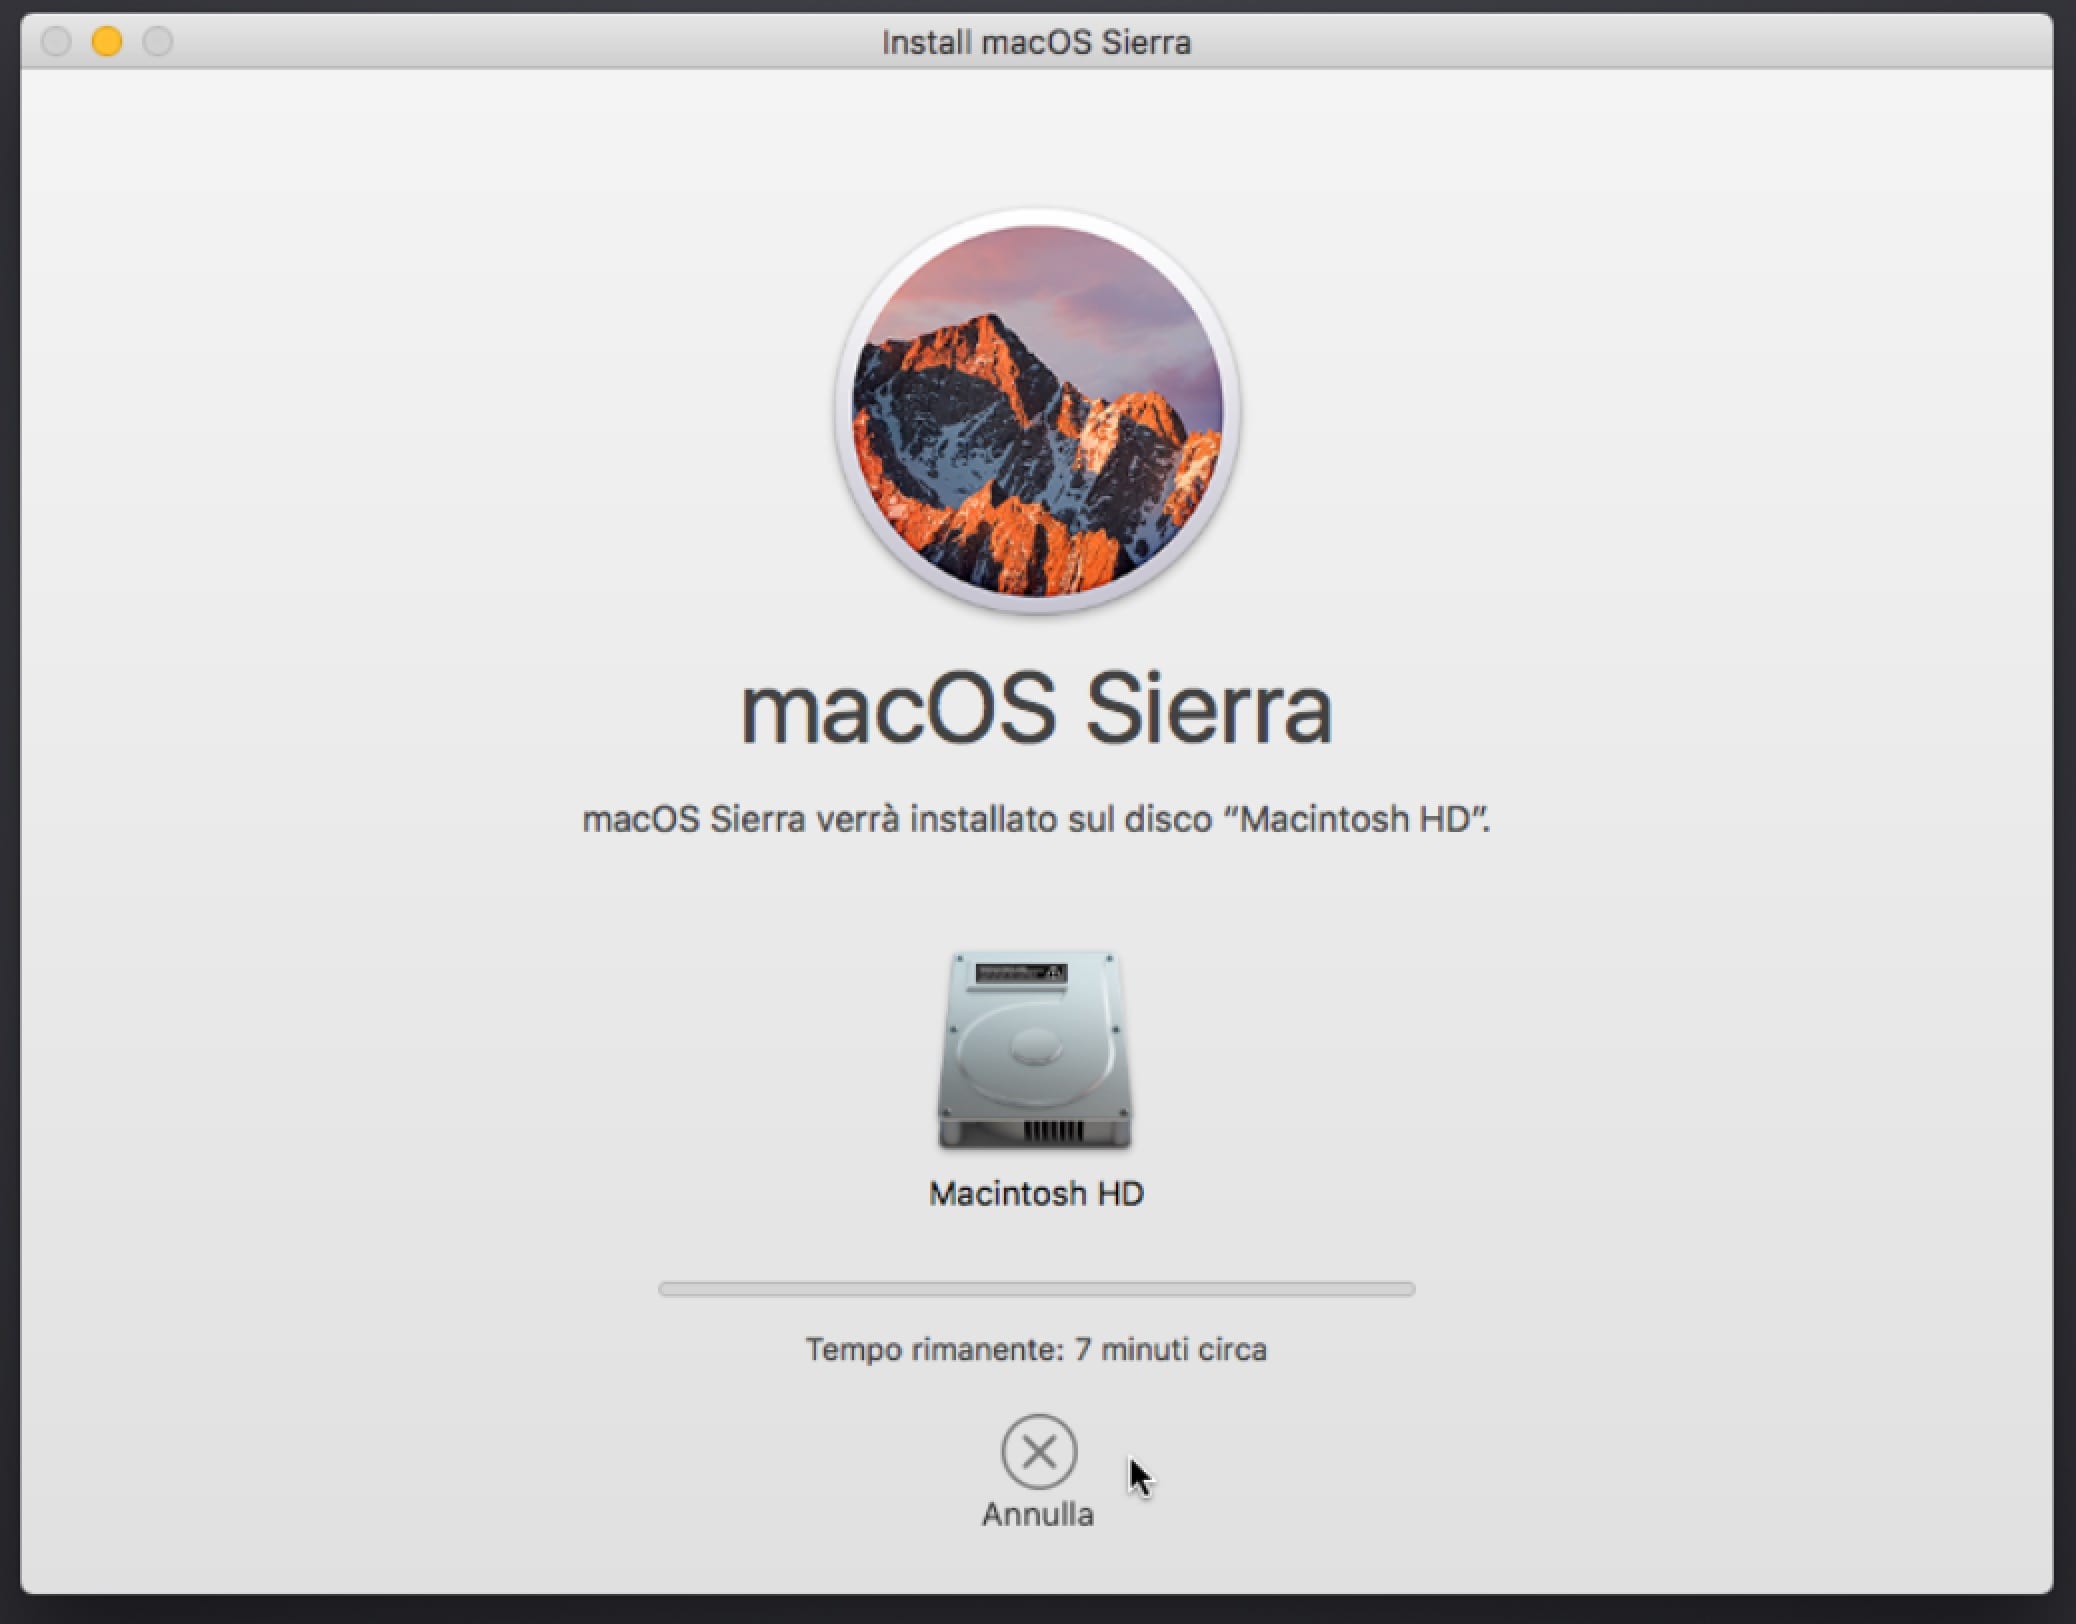Click the grayed-out close window button
This screenshot has height=1624, width=2076.
tap(56, 42)
